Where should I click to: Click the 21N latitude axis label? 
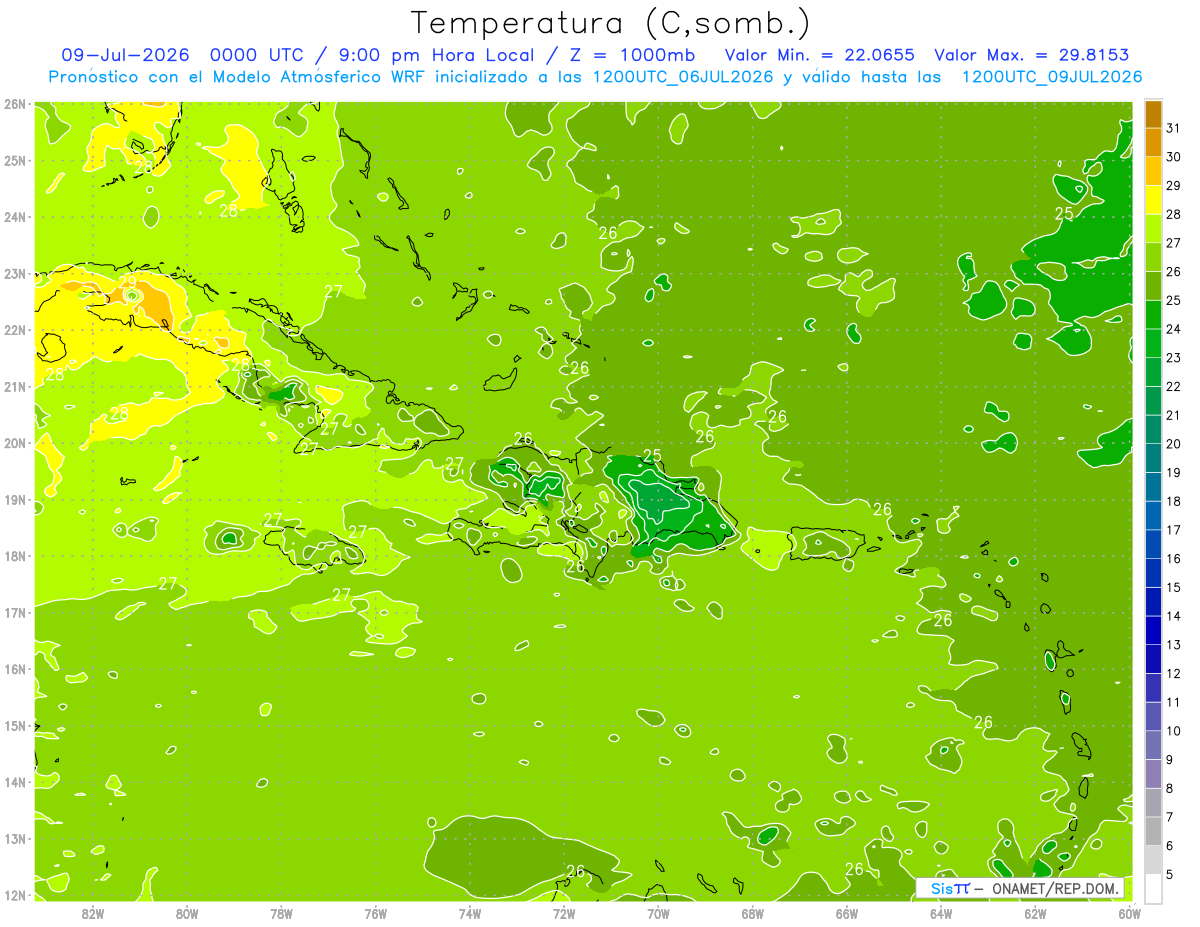[14, 387]
